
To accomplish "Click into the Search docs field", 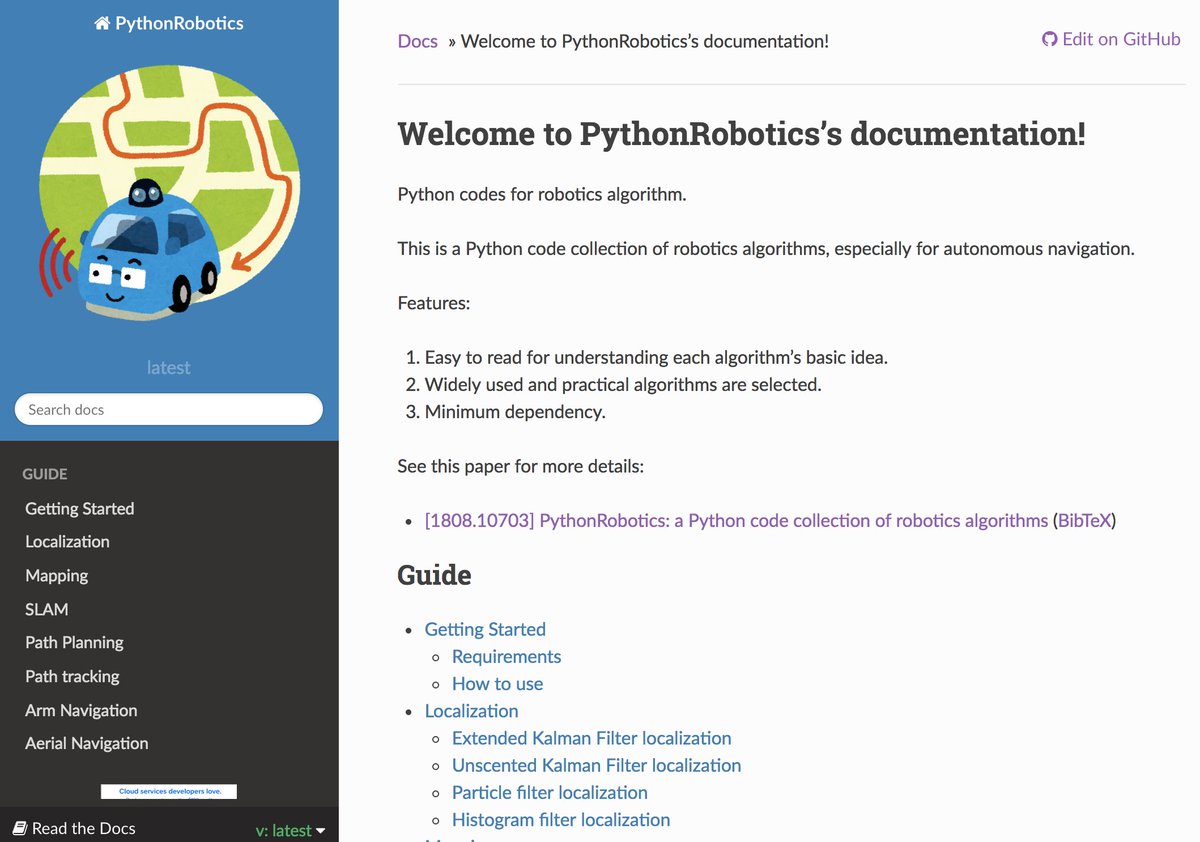I will (x=169, y=409).
